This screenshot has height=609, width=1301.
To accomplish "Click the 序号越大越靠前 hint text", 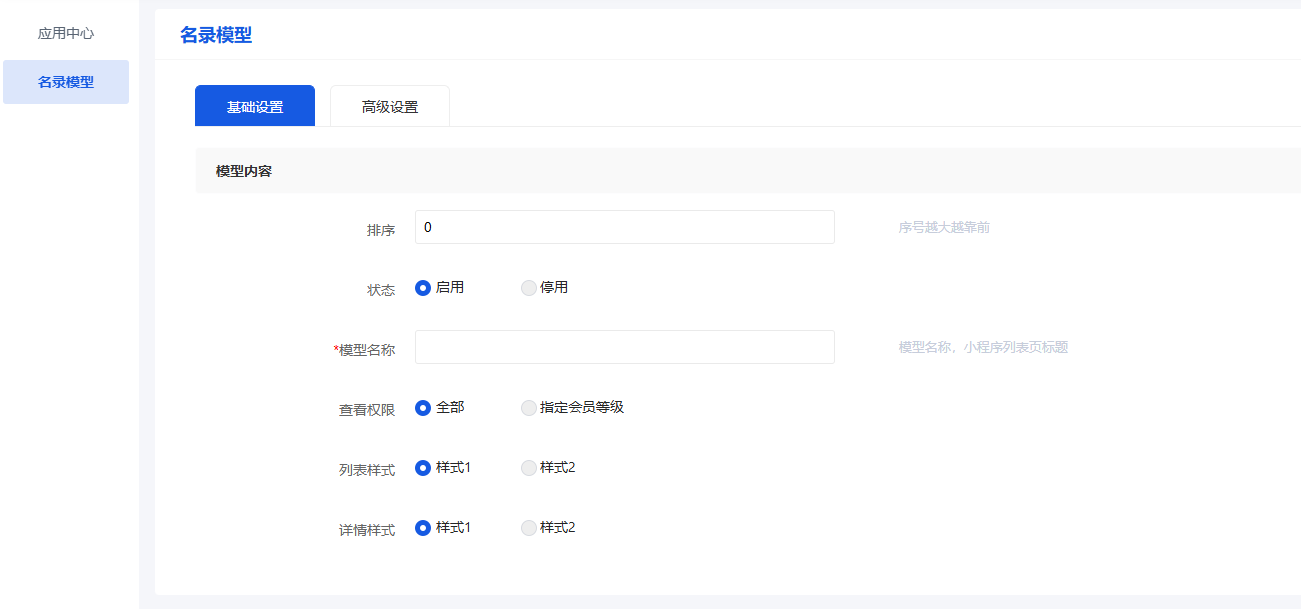I will tap(944, 228).
